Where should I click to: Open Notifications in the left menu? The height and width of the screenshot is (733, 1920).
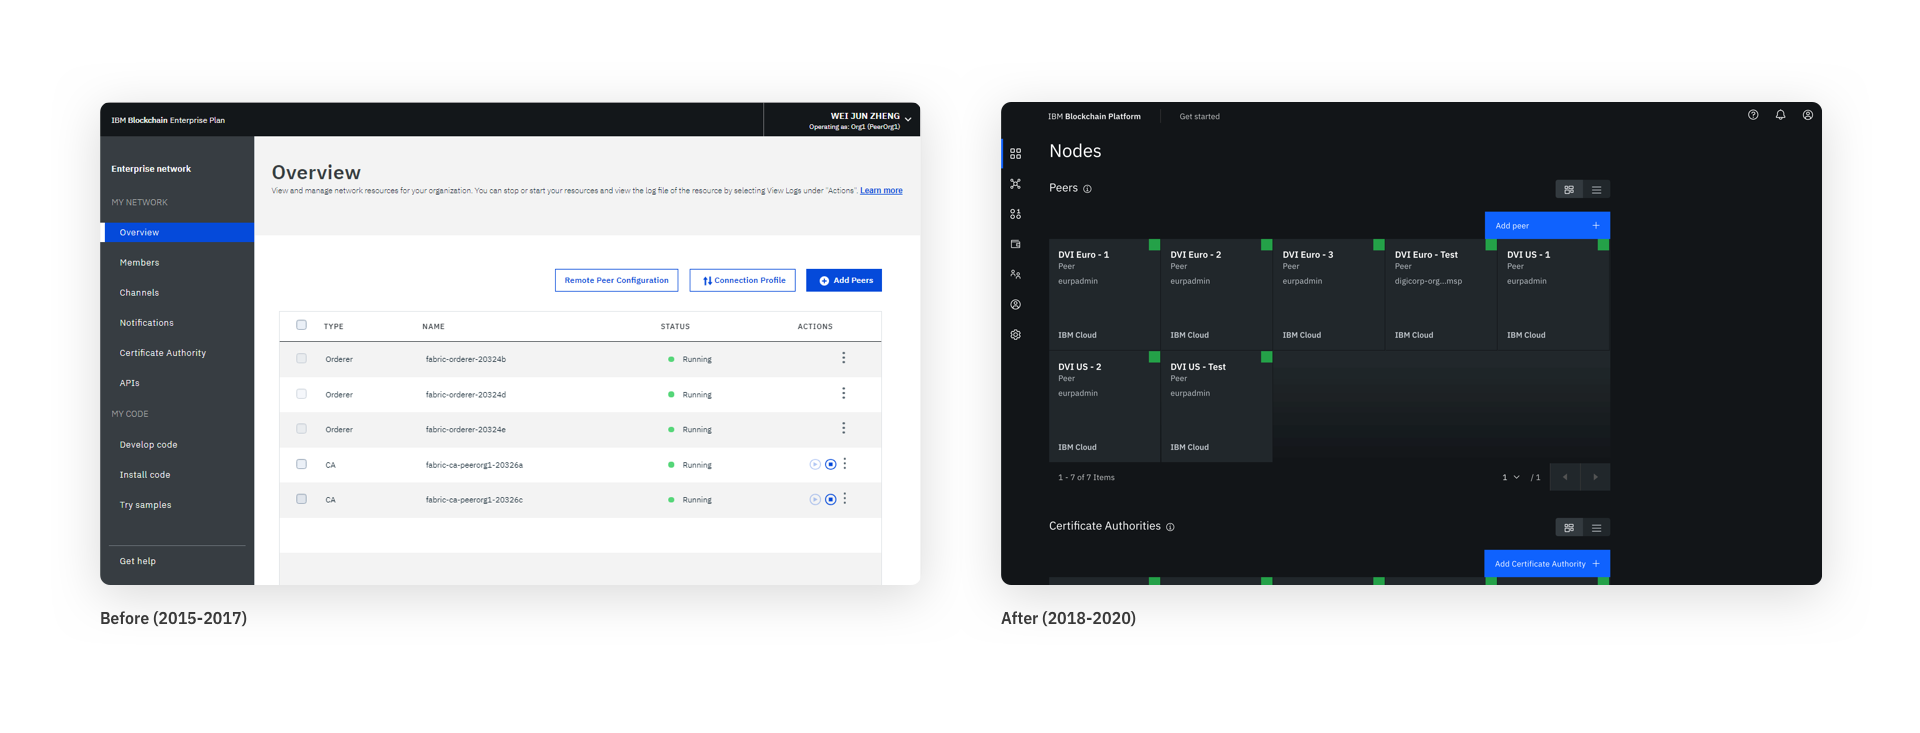point(146,323)
